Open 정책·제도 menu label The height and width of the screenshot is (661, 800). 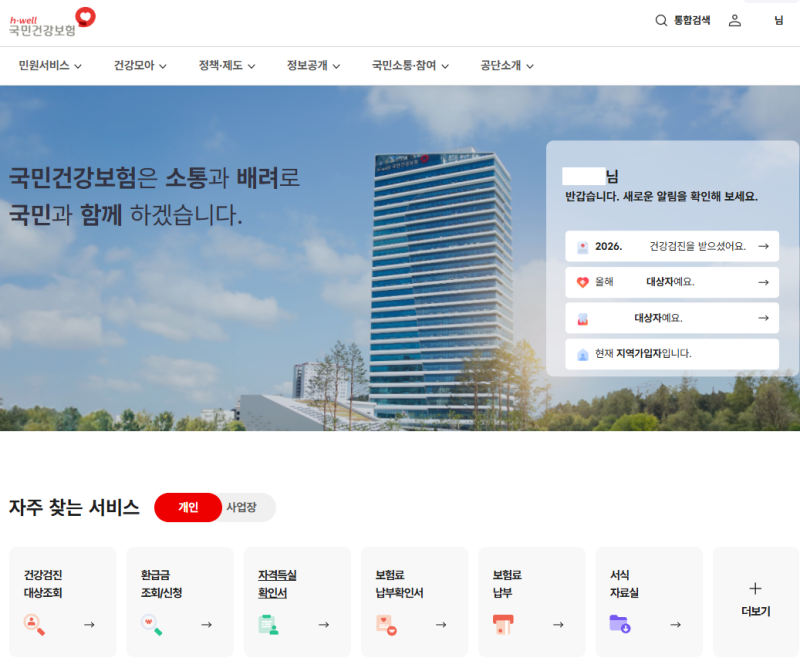pos(220,65)
